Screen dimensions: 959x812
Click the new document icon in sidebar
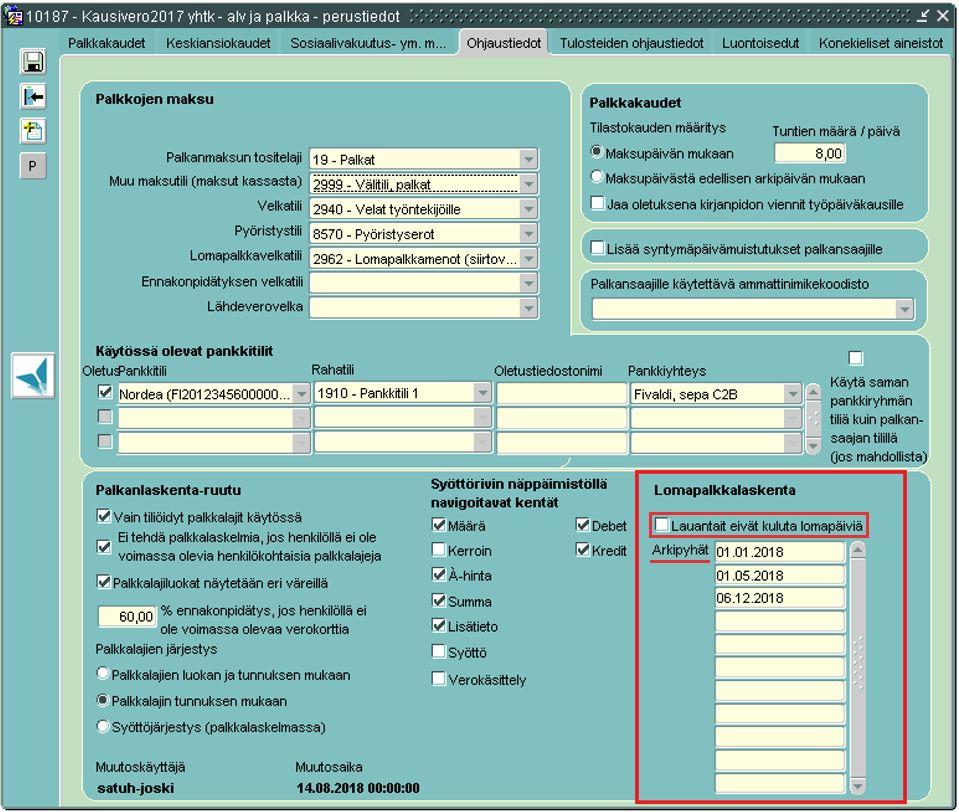(32, 131)
